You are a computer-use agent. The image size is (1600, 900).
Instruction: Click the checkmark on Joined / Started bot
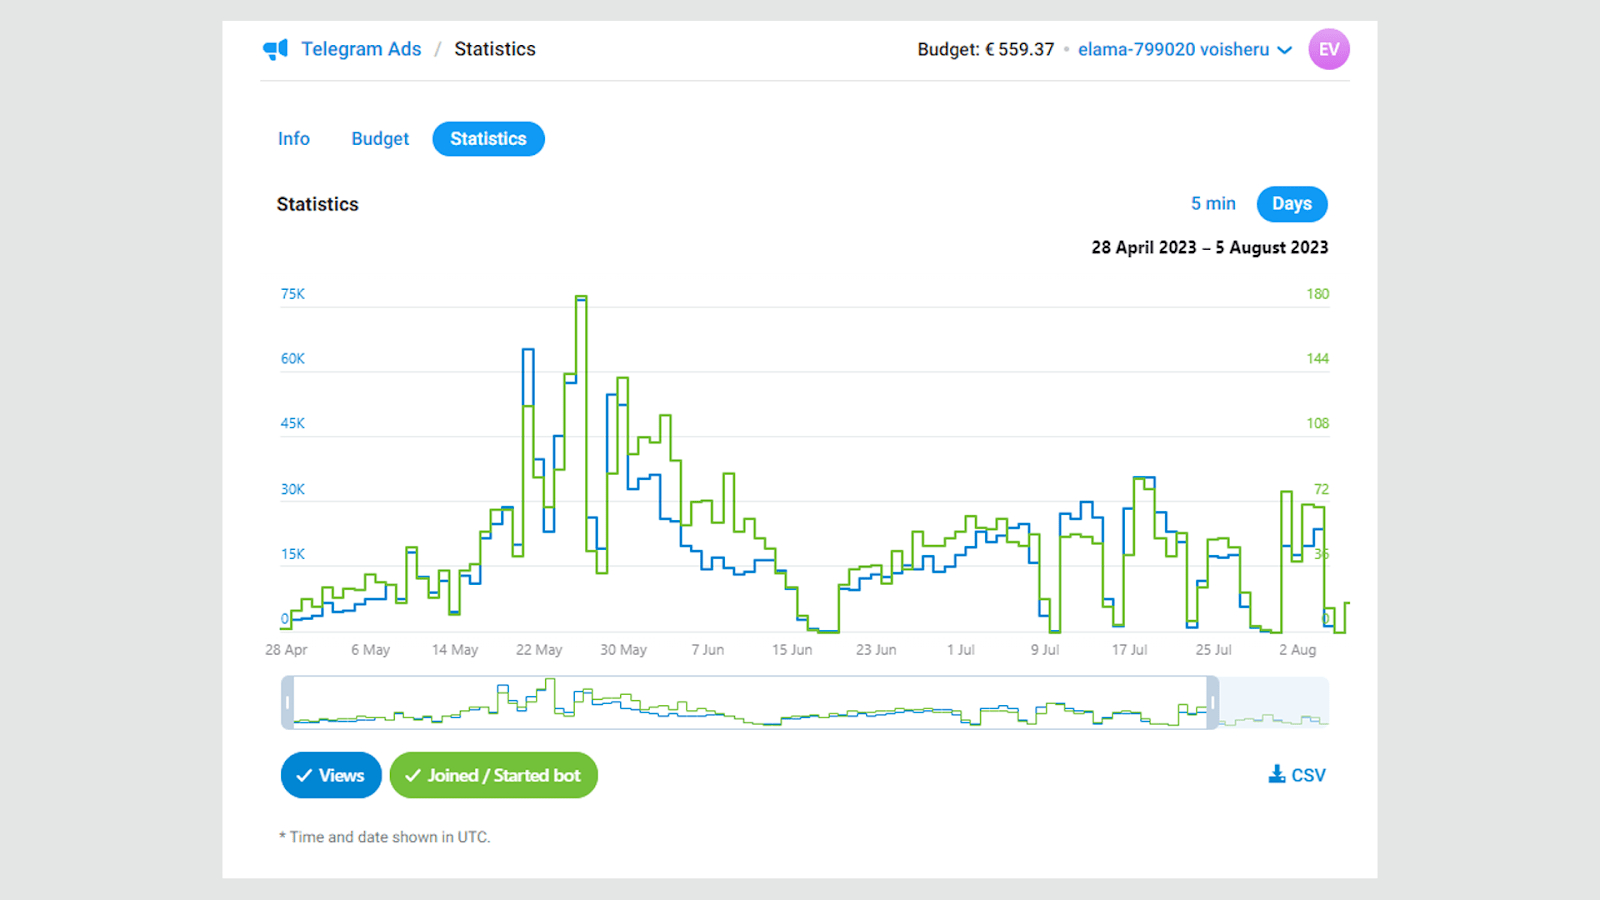point(412,776)
